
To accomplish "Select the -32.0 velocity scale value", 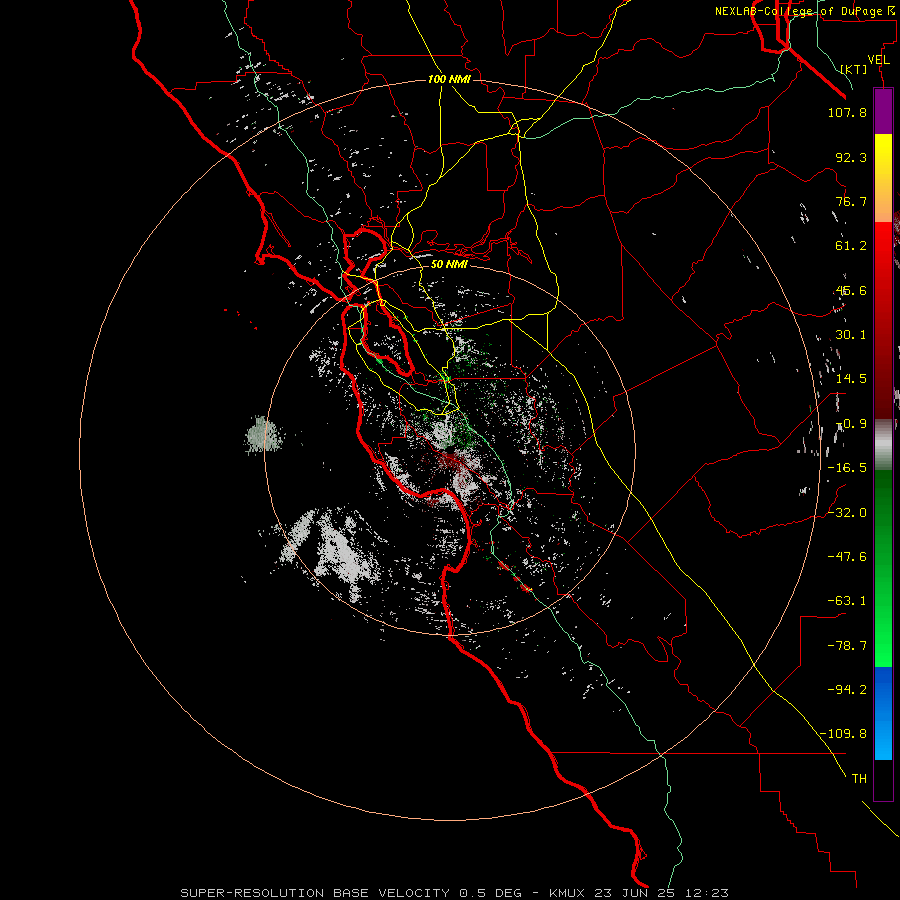I will [x=847, y=513].
